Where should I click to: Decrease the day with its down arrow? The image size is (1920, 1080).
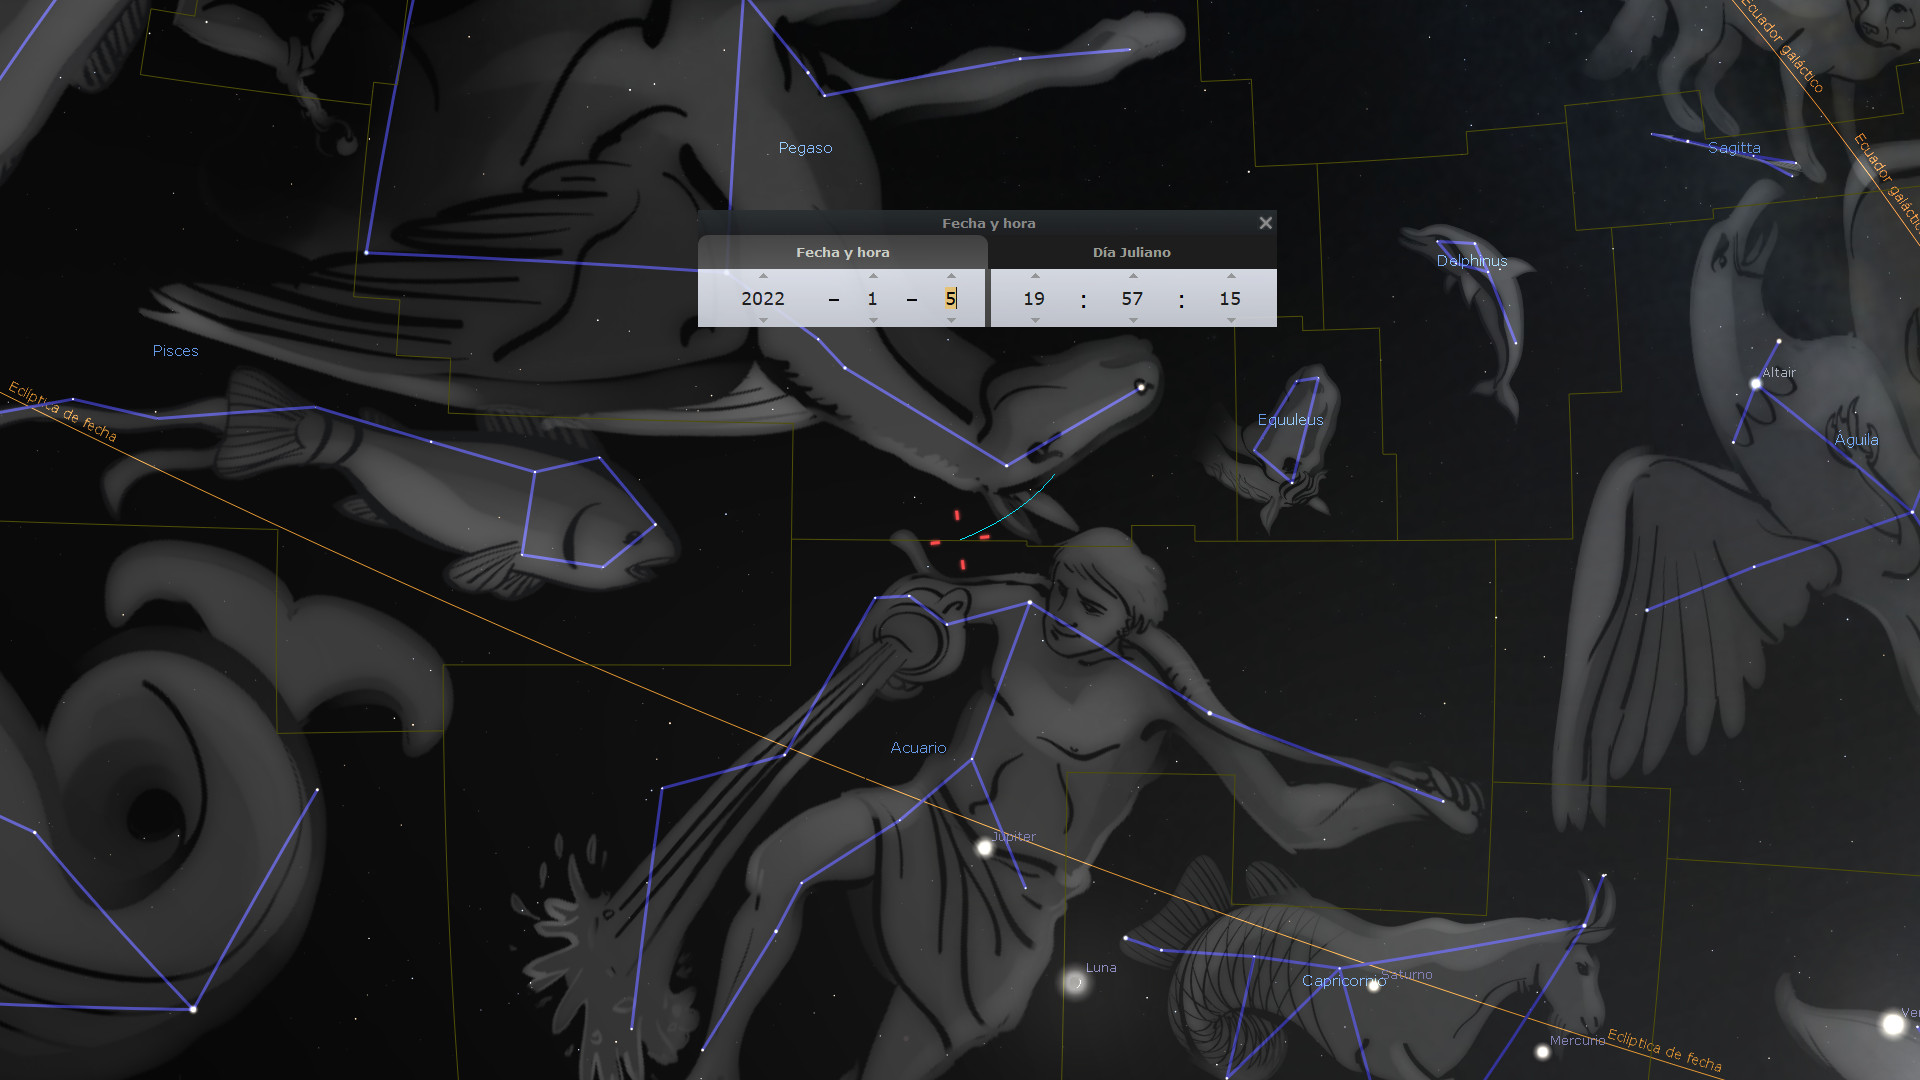point(951,320)
